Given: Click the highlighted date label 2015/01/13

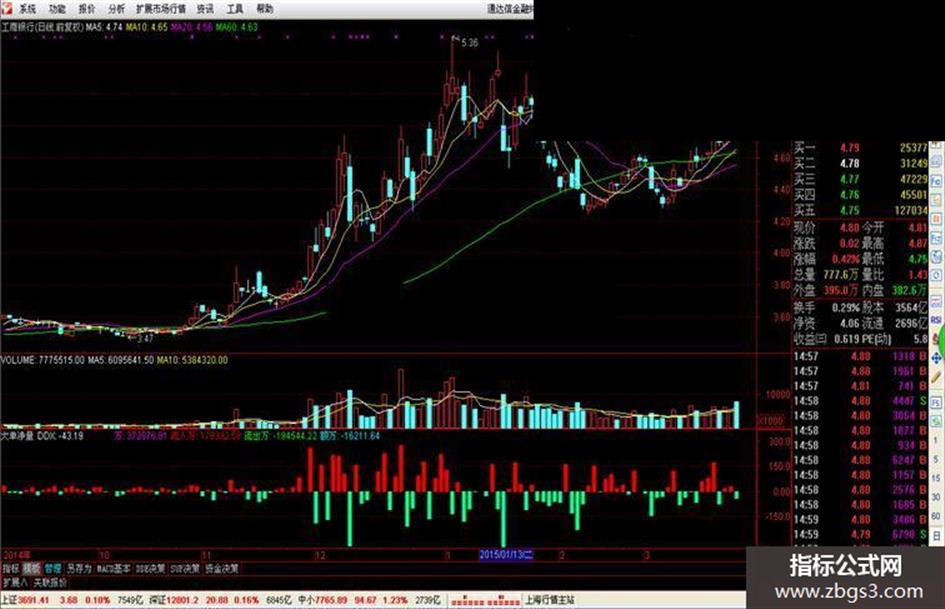Looking at the screenshot, I should 506,555.
